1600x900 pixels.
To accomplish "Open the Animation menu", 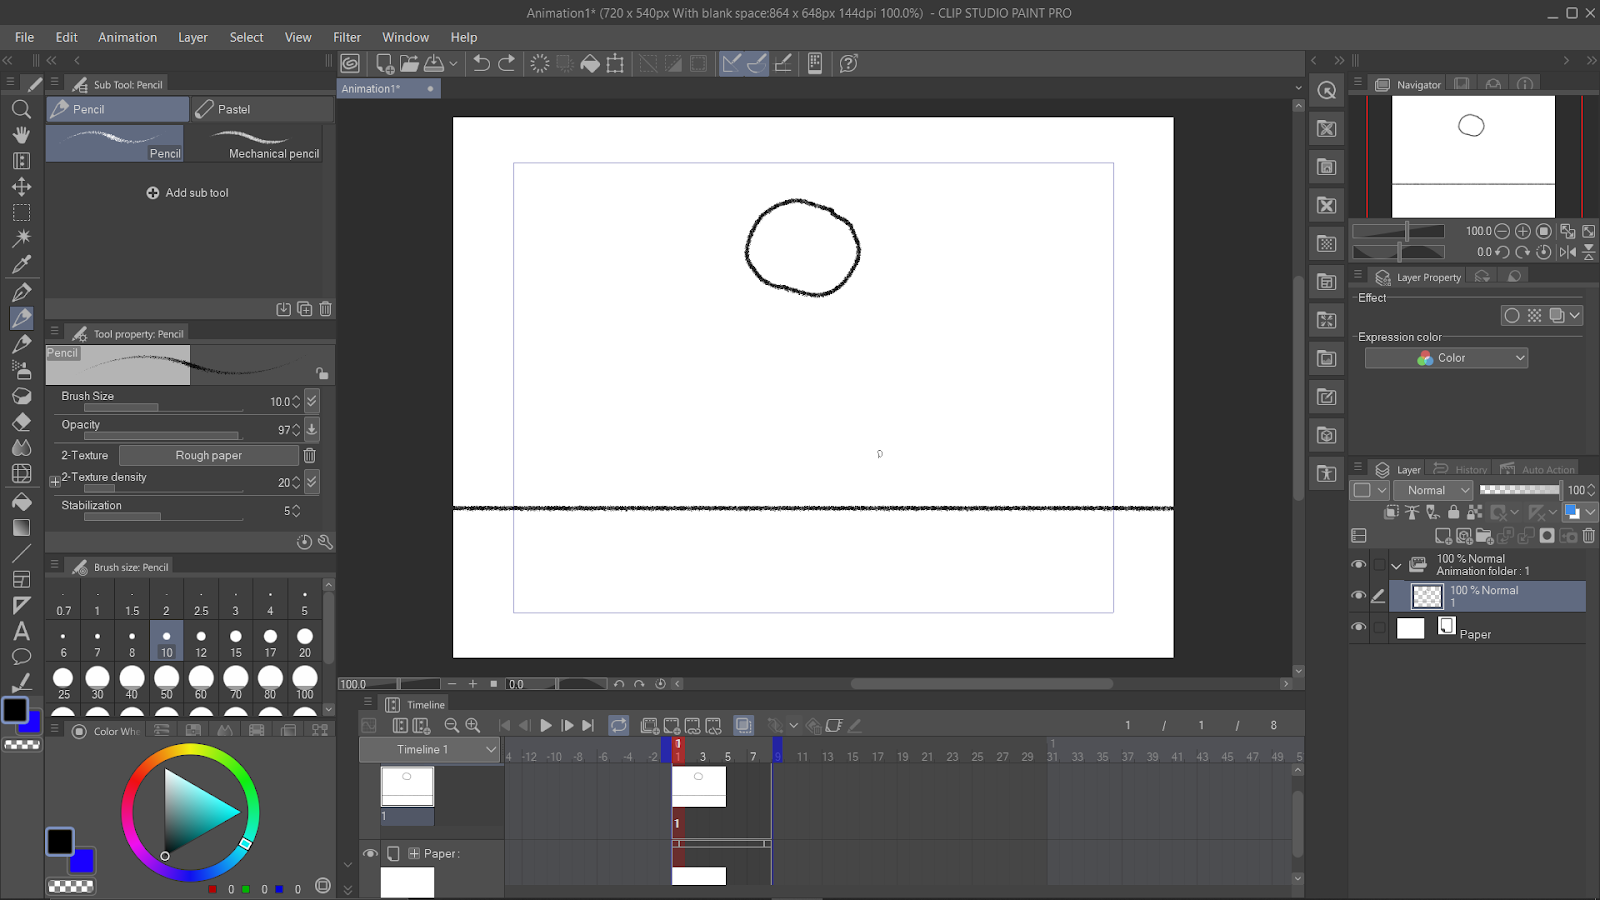I will (x=127, y=37).
